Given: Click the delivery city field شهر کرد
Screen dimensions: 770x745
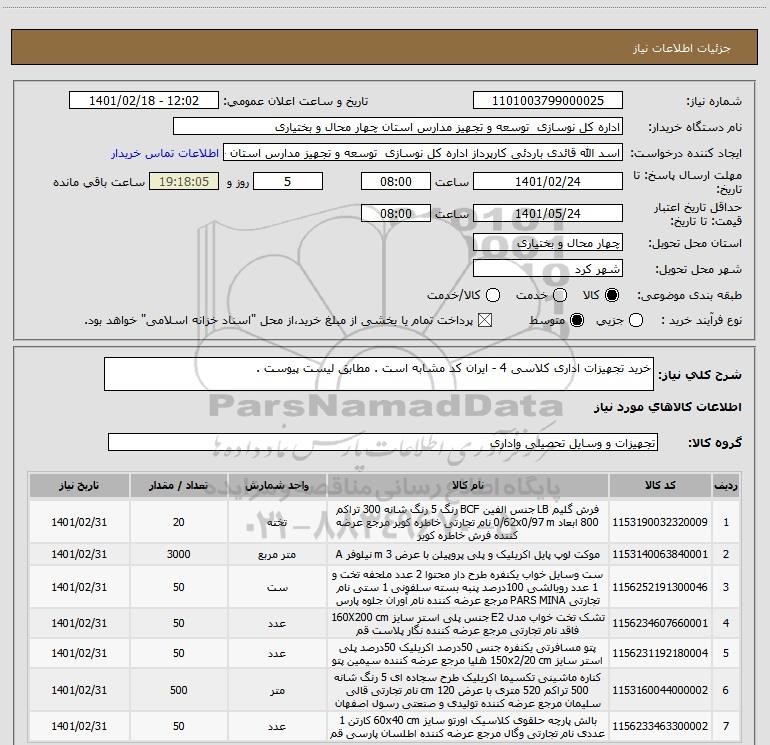Looking at the screenshot, I should point(548,269).
